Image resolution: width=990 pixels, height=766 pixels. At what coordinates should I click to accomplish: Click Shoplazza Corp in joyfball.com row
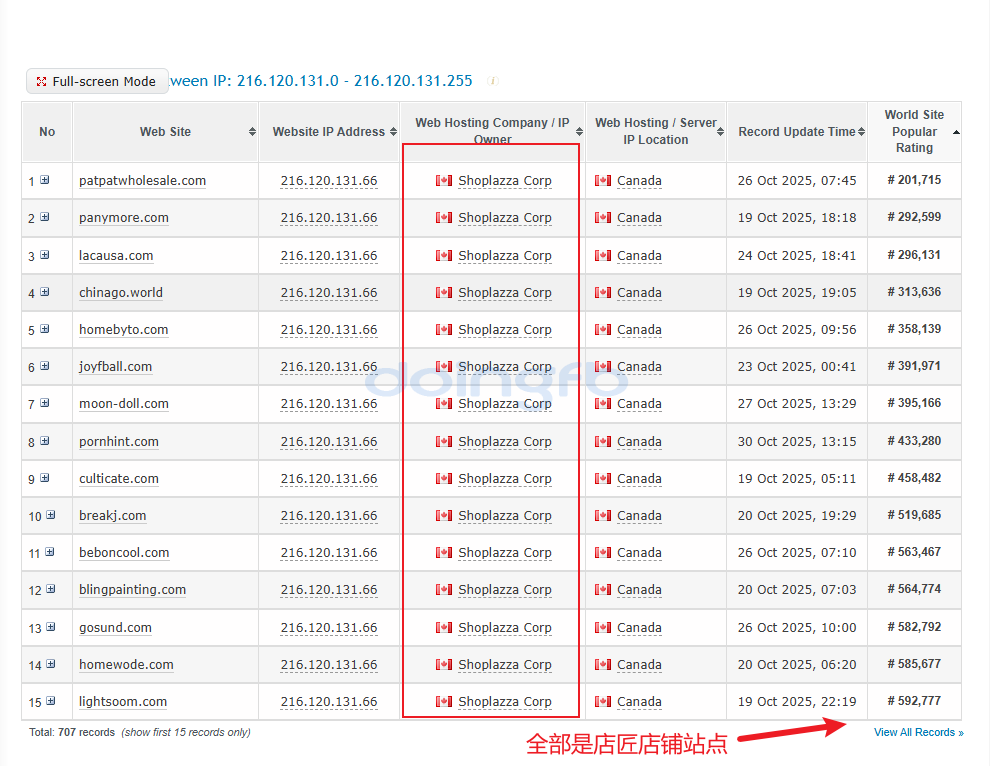coord(504,367)
